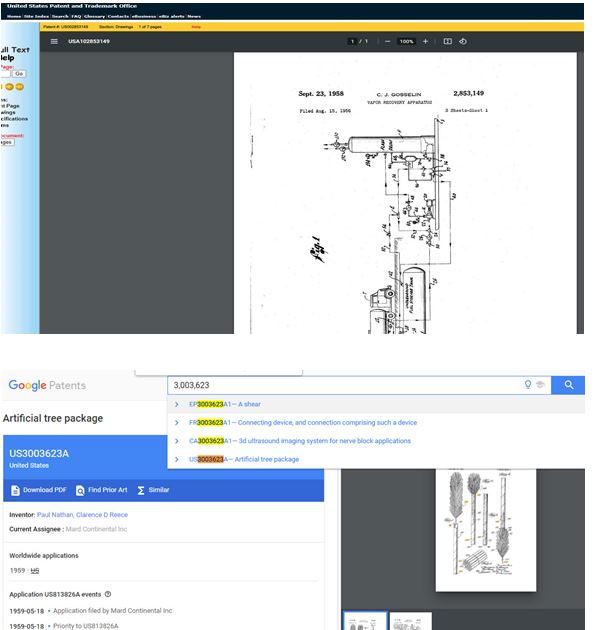
Task: Open Site Index in the USPTO navigation bar
Action: point(36,16)
